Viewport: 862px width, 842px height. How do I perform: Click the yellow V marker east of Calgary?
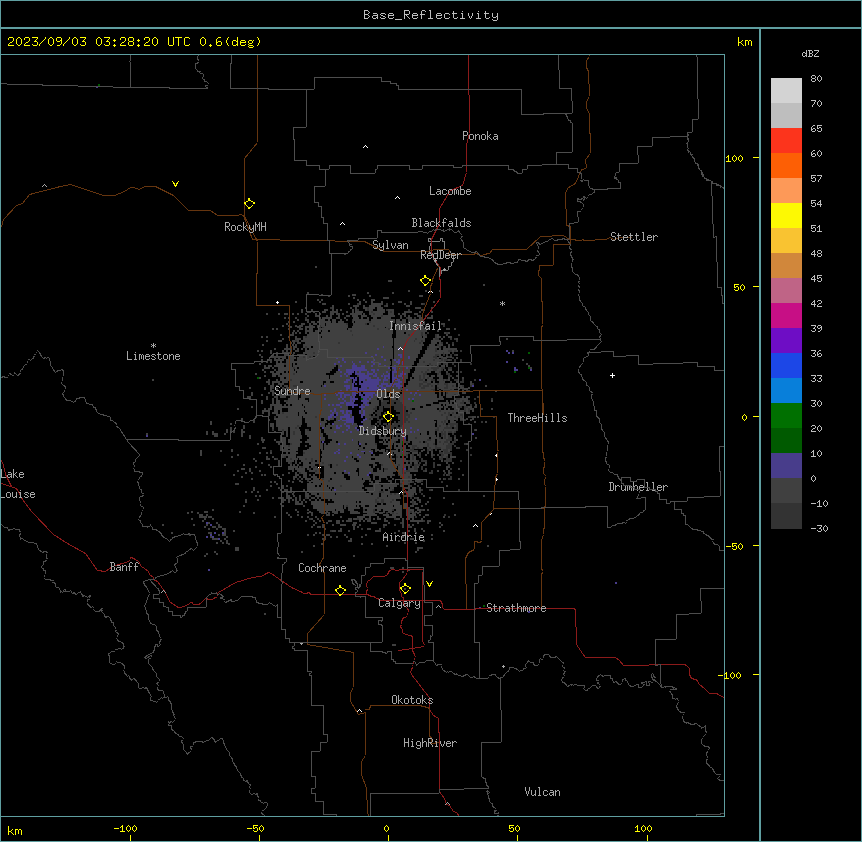click(x=429, y=584)
